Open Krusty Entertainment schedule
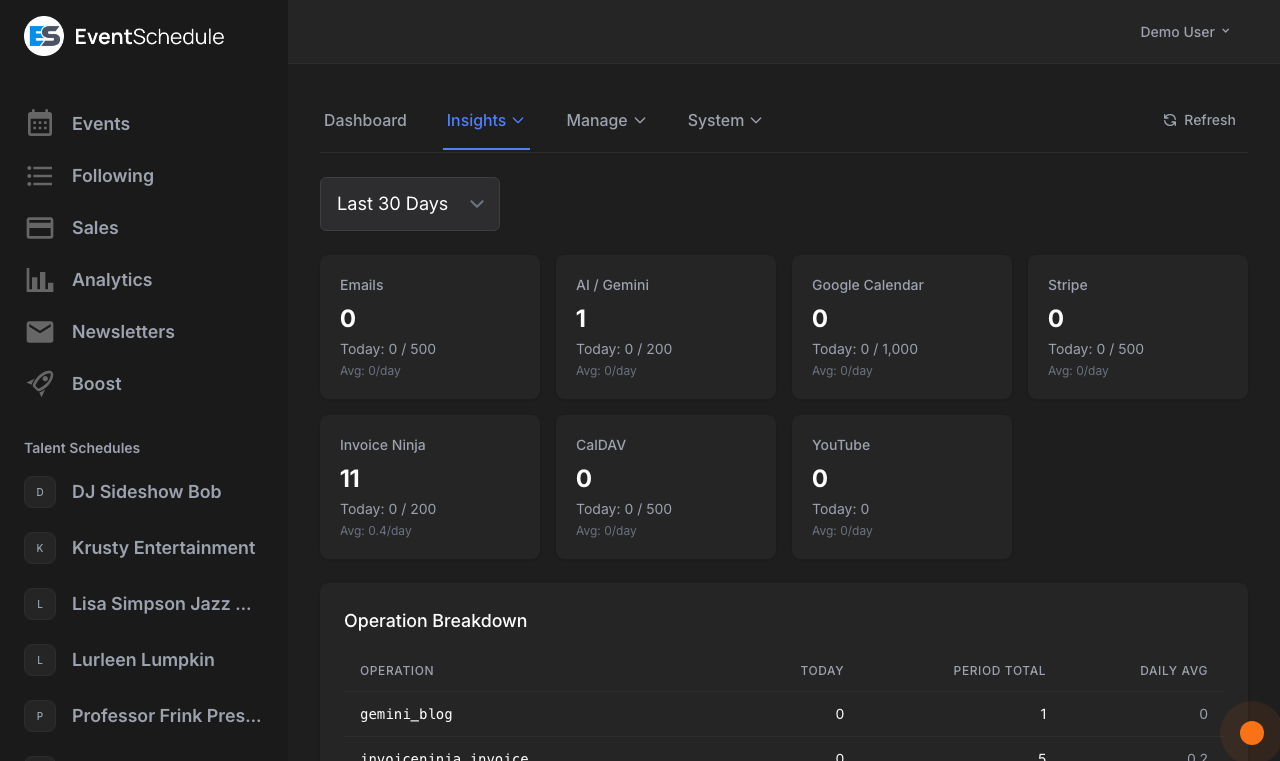This screenshot has width=1280, height=761. pos(164,548)
